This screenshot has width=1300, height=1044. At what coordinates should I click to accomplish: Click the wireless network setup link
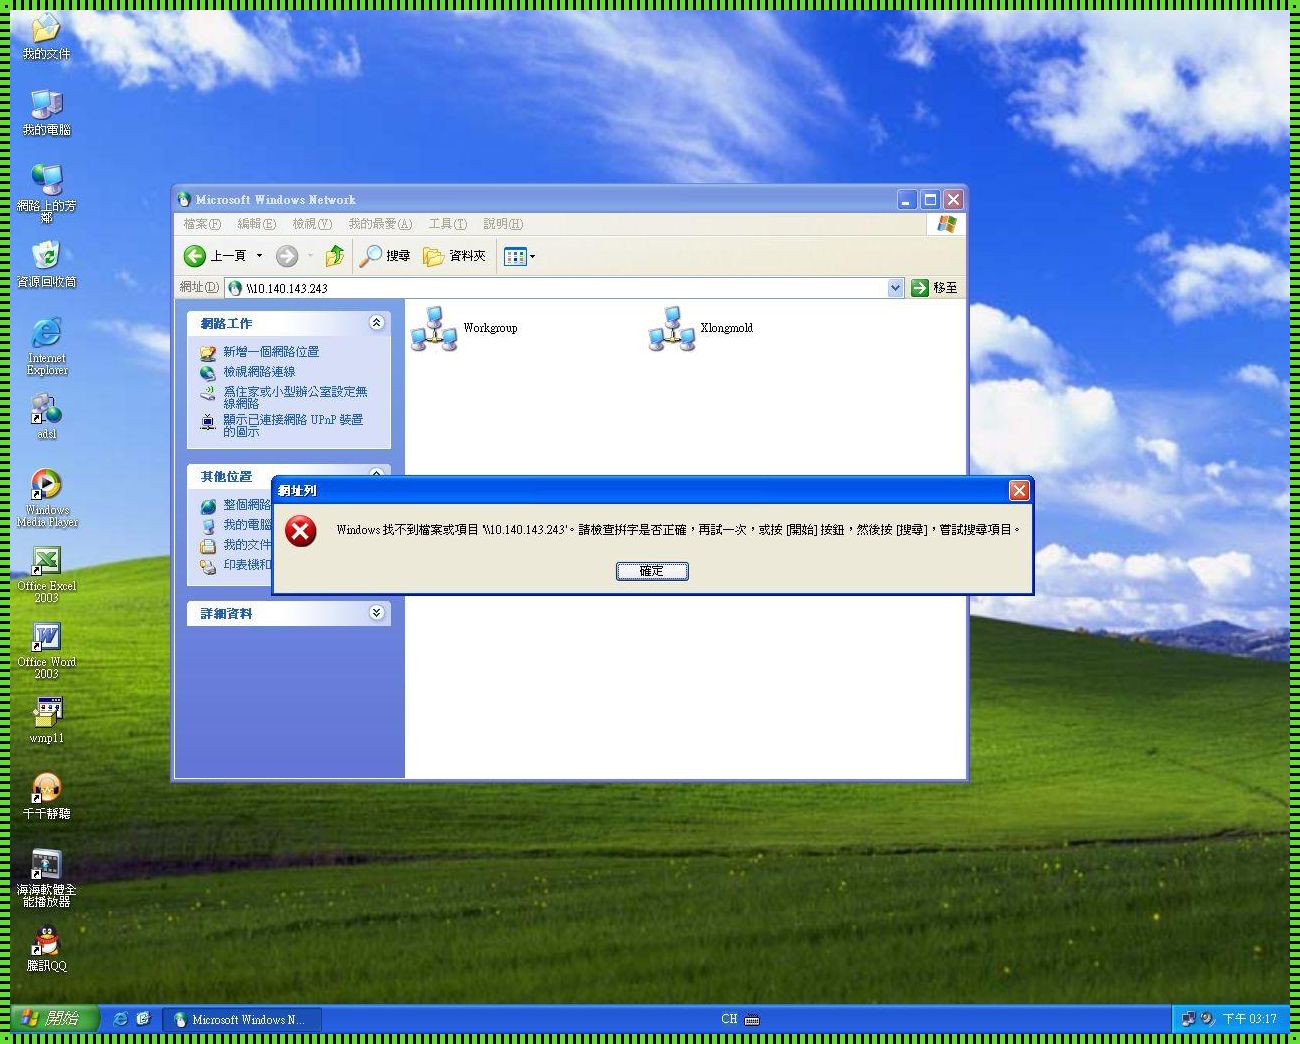click(295, 397)
